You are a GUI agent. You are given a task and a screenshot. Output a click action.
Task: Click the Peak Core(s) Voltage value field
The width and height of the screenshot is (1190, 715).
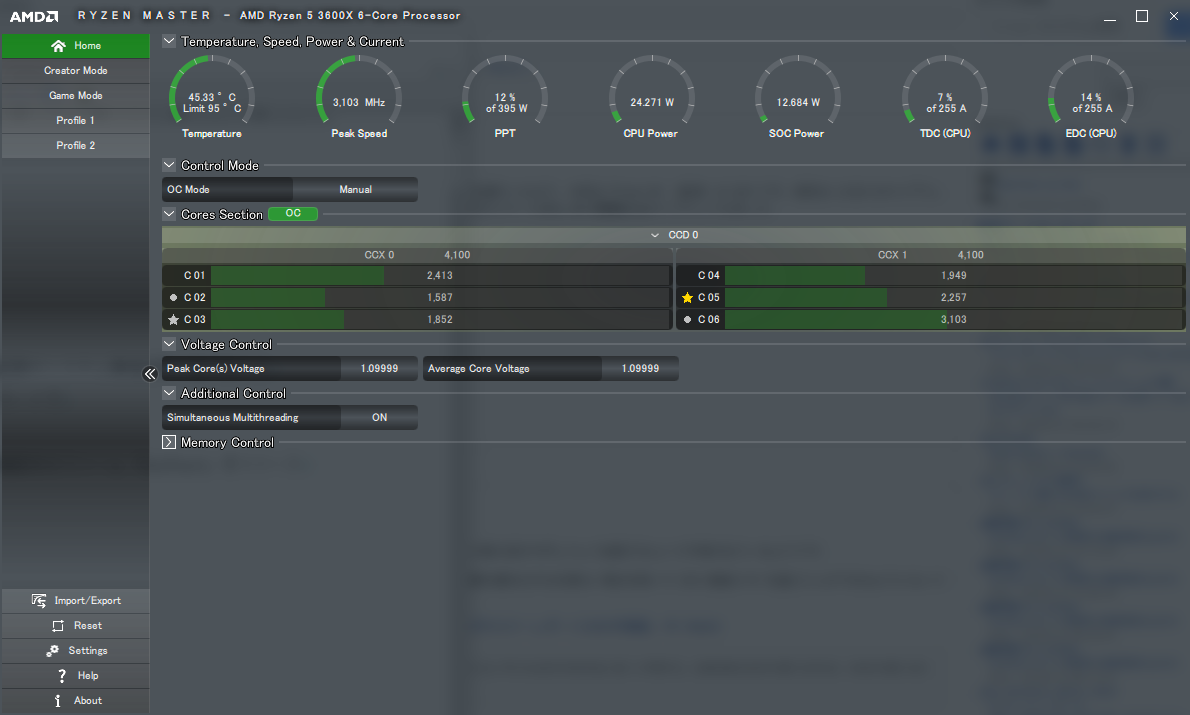click(x=379, y=369)
